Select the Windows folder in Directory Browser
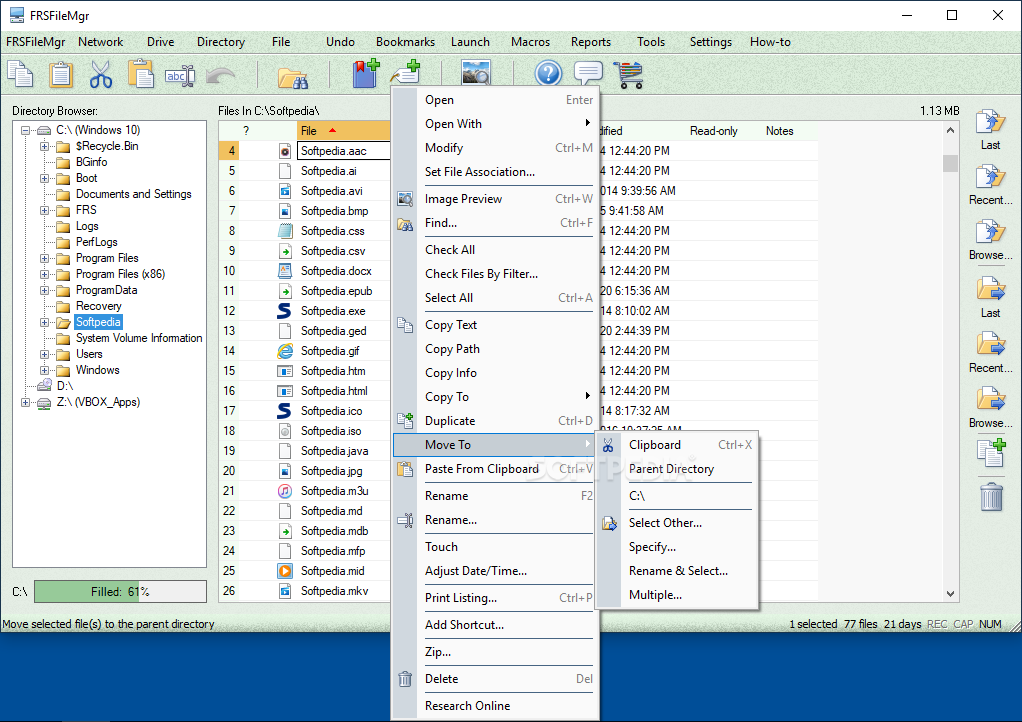 pos(98,370)
